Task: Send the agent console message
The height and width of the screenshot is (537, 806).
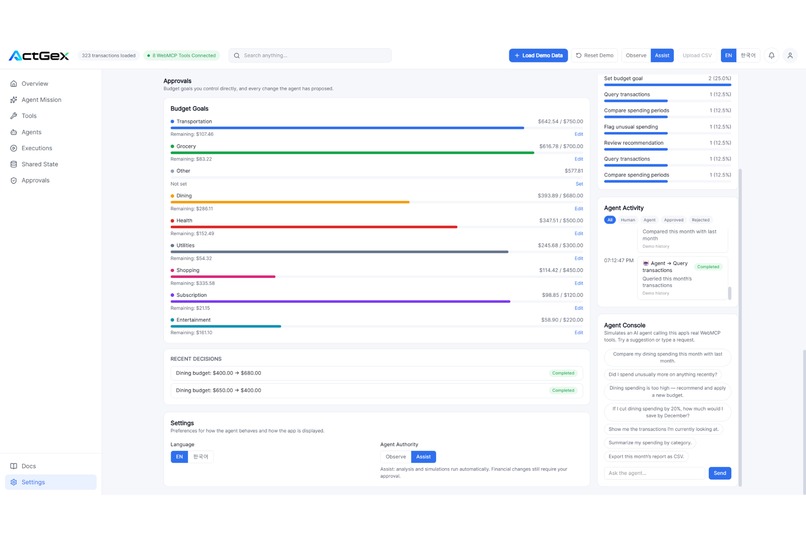Action: [x=720, y=473]
